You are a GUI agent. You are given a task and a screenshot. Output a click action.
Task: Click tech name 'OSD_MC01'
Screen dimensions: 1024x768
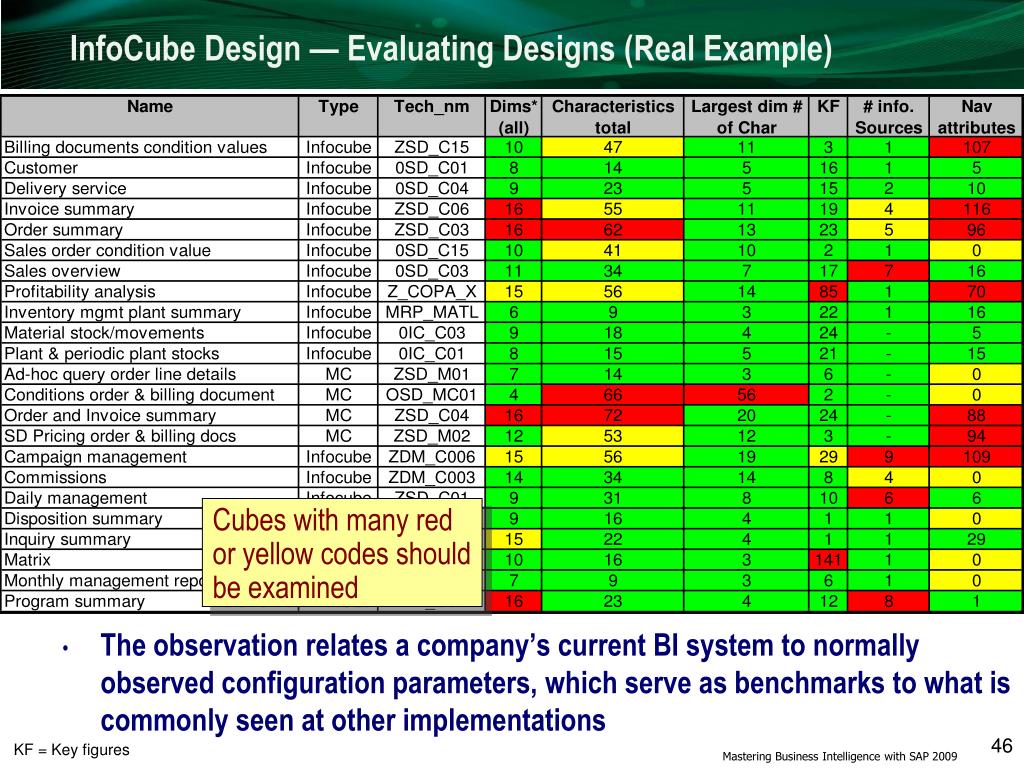tap(431, 395)
